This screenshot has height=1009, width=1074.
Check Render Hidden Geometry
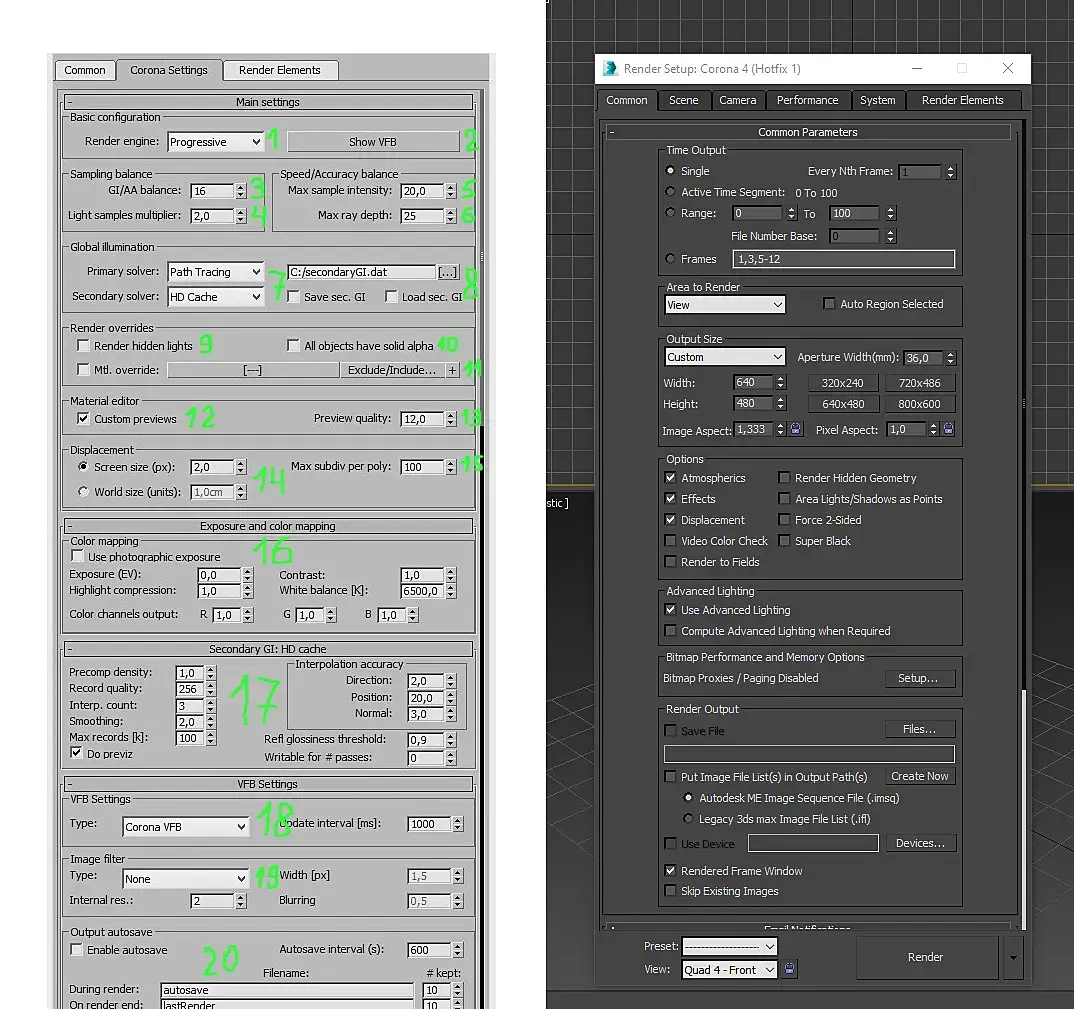click(784, 477)
